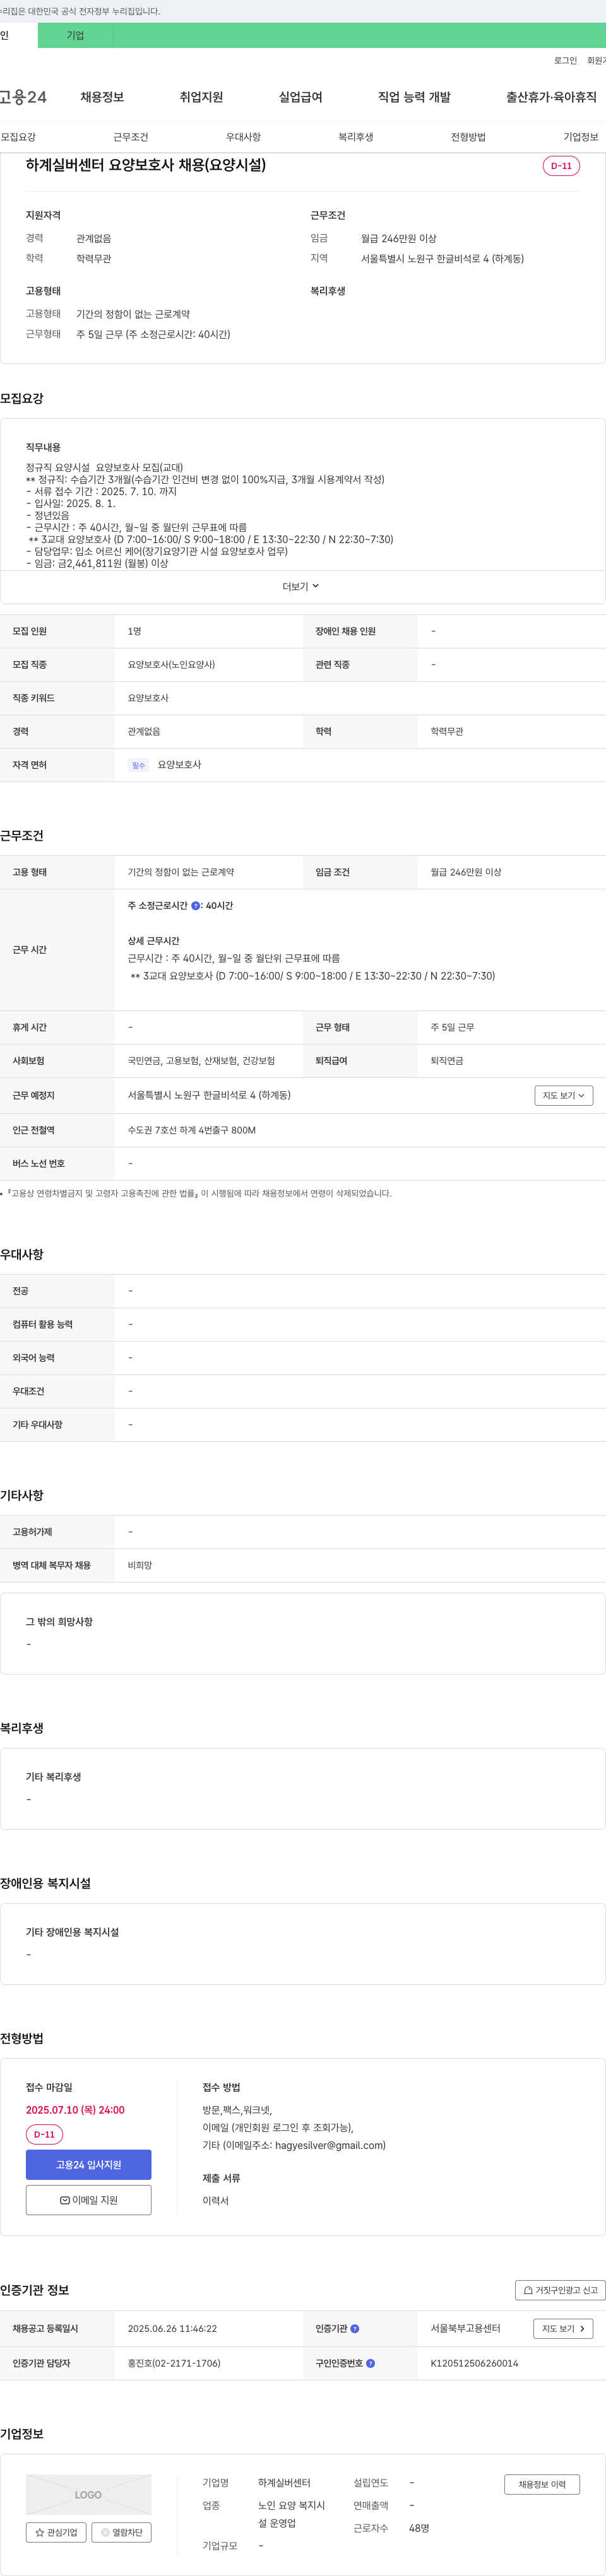The height and width of the screenshot is (2576, 606).
Task: Click the D-11 badge beside the job title
Action: coord(561,166)
